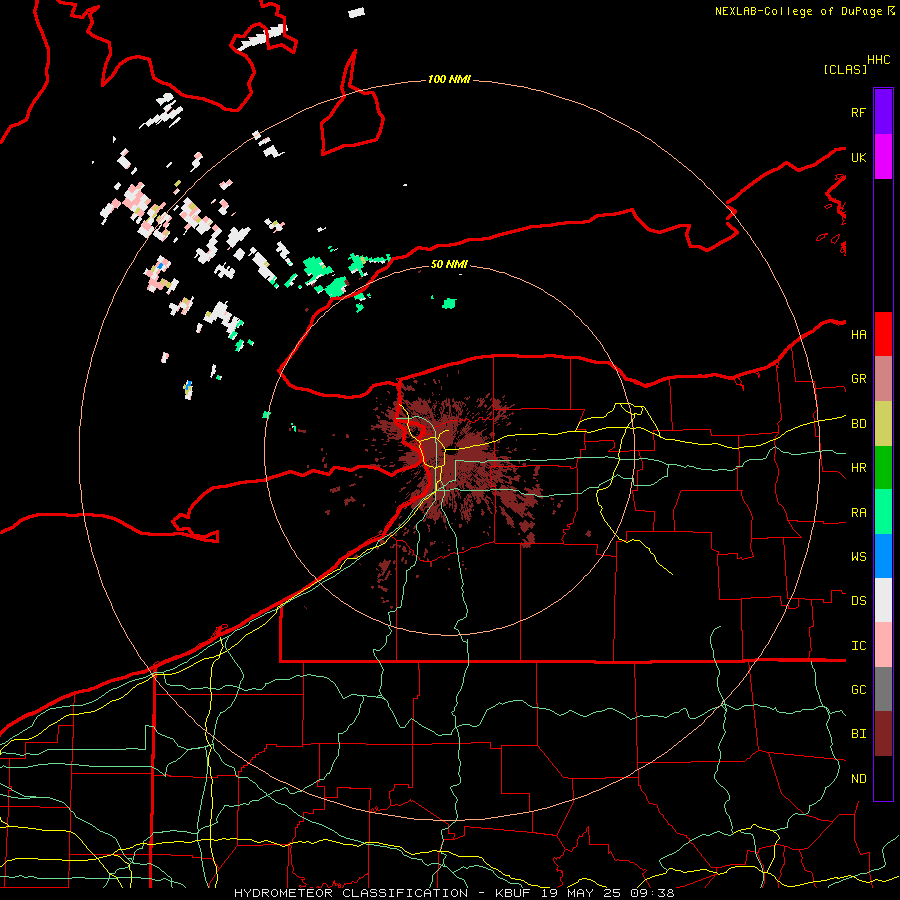Select the BD yellow legend swatch
The height and width of the screenshot is (900, 900).
[x=883, y=423]
